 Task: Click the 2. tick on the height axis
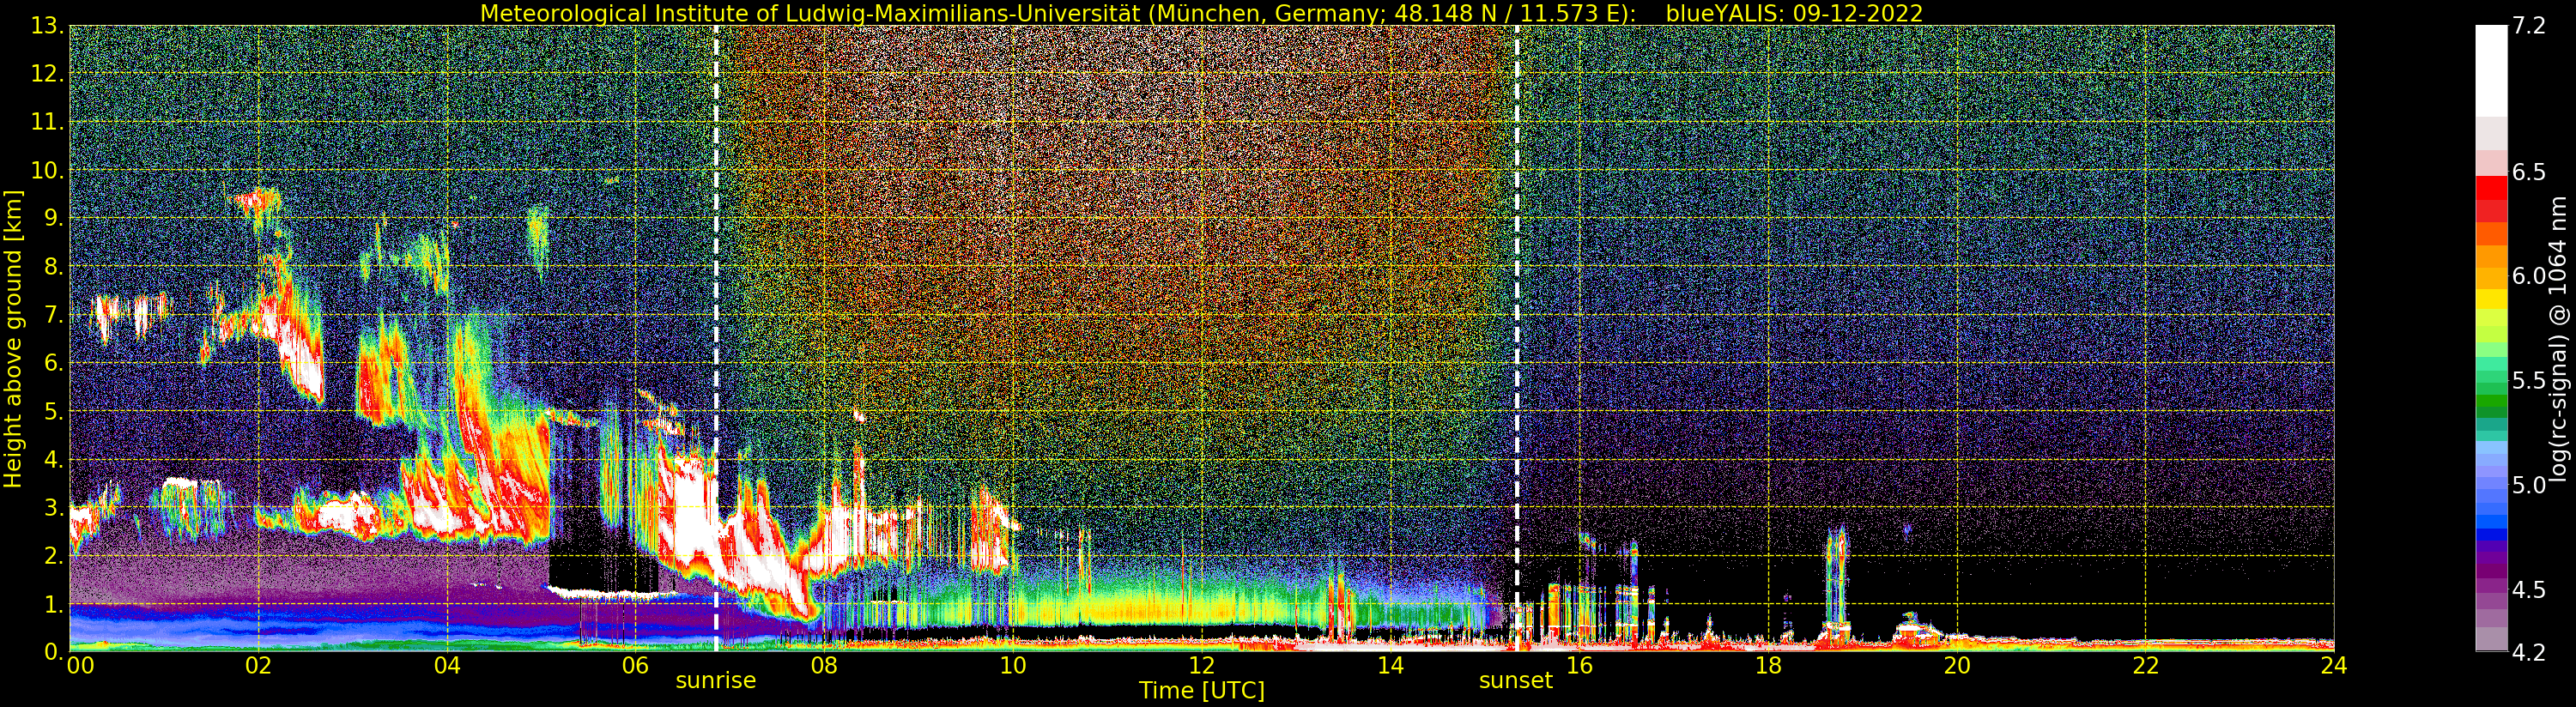click(53, 555)
